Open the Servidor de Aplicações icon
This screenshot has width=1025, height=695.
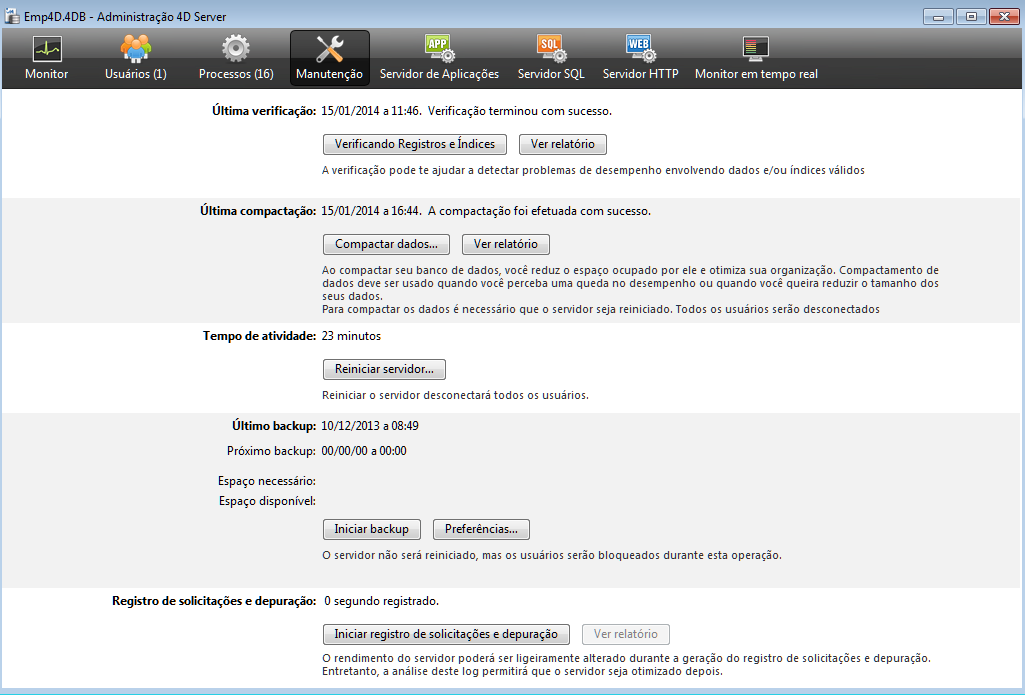pos(440,48)
